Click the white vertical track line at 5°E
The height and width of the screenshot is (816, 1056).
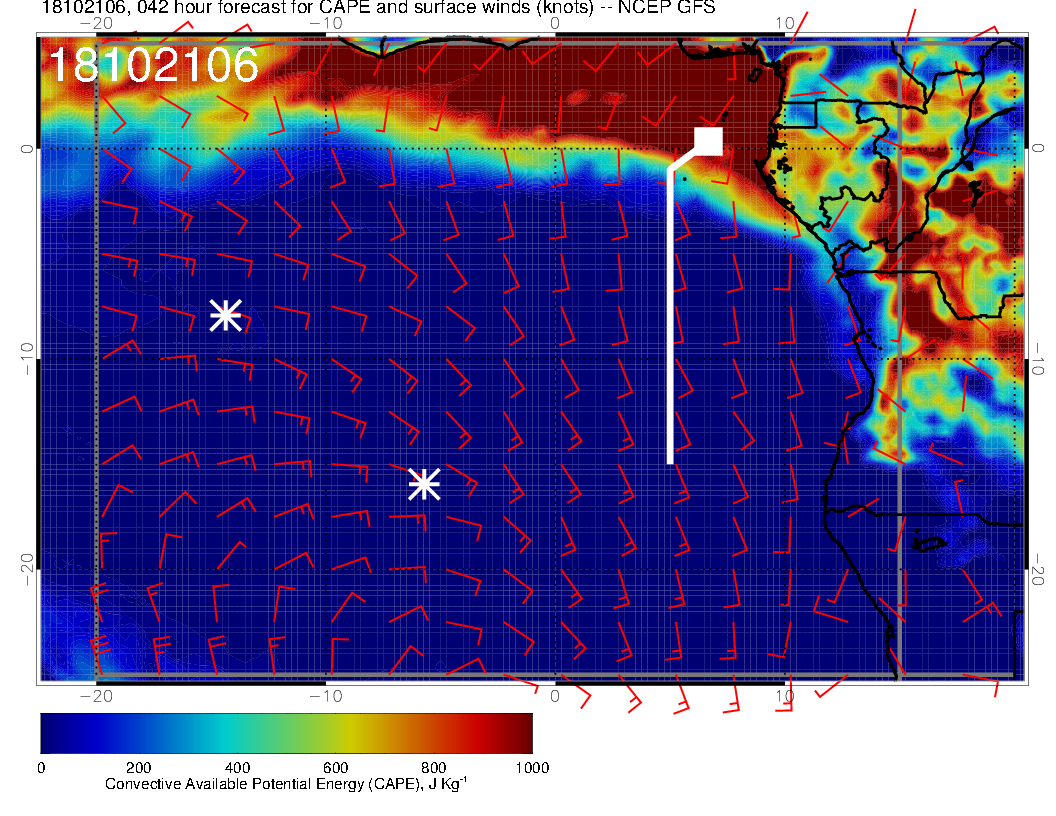coord(670,316)
